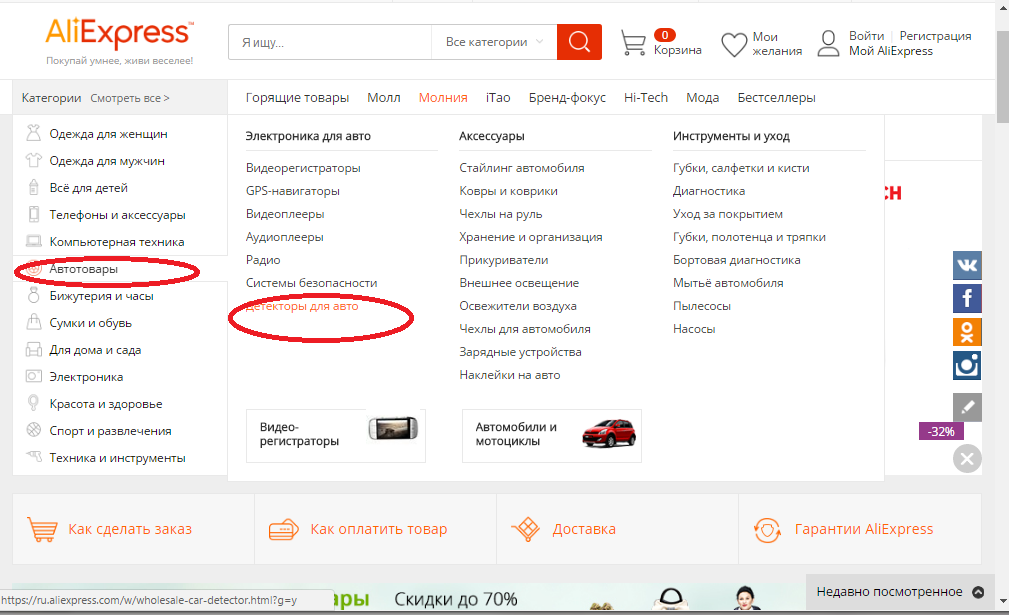Viewport: 1009px width, 615px height.
Task: Open Ковры и коврики link
Action: coord(508,191)
